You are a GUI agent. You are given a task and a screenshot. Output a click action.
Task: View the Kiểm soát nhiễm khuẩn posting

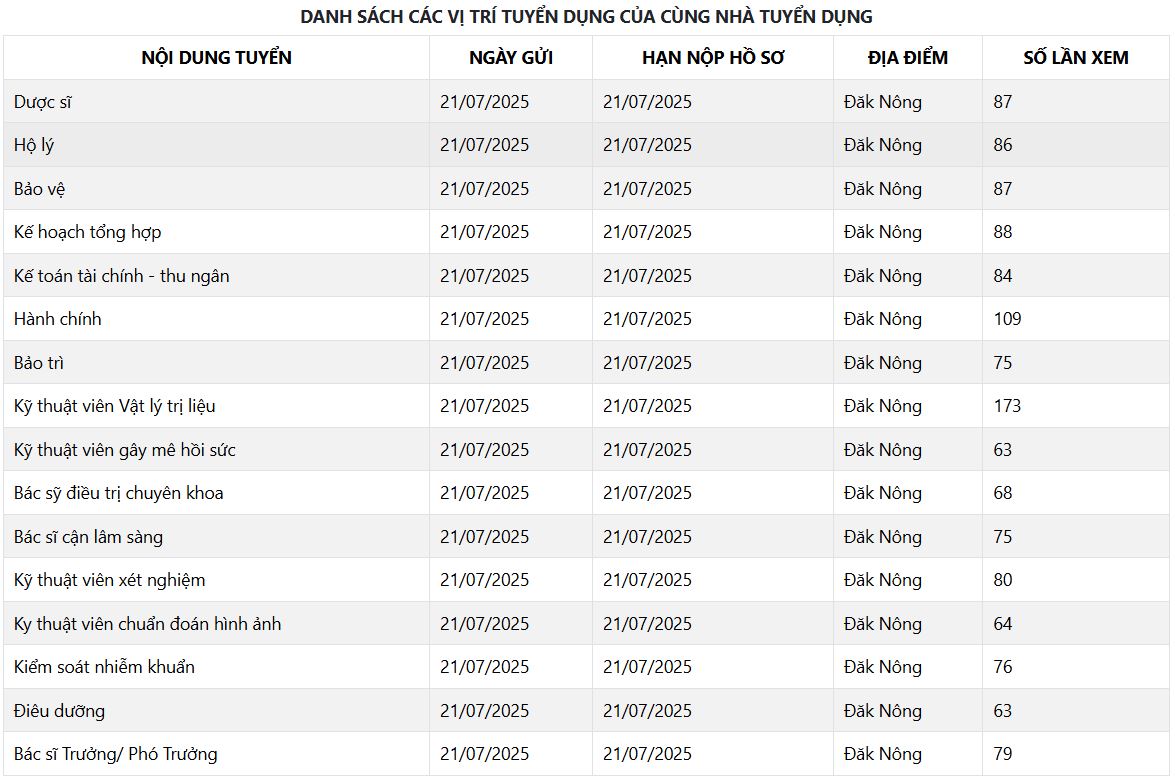(104, 667)
